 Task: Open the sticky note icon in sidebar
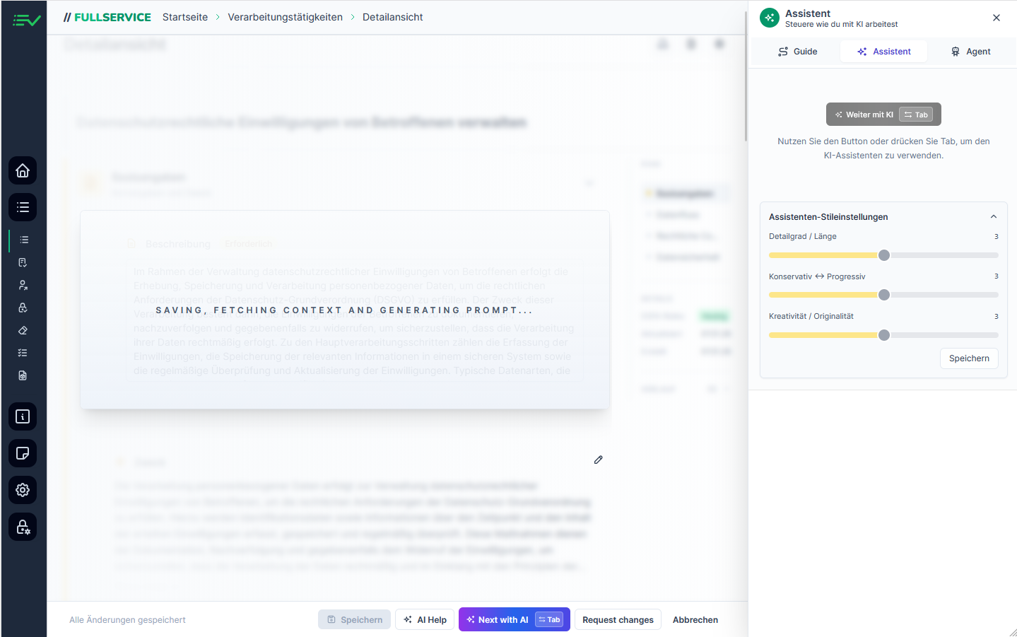[x=23, y=453]
